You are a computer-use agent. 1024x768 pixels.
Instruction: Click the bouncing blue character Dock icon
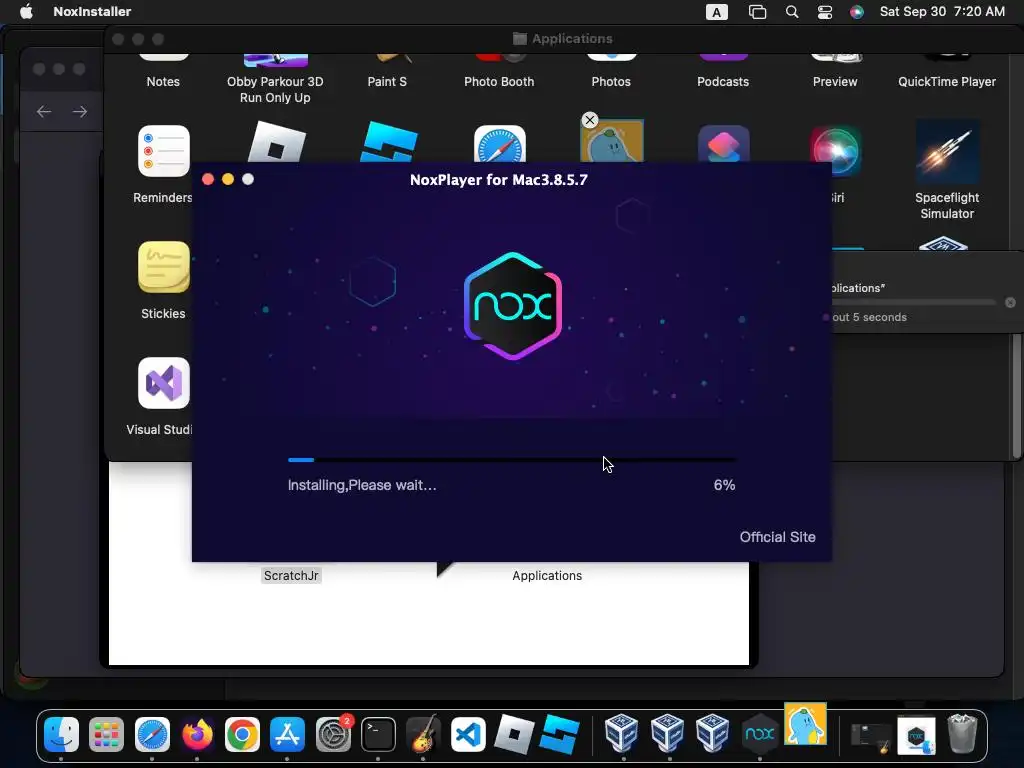(x=805, y=724)
